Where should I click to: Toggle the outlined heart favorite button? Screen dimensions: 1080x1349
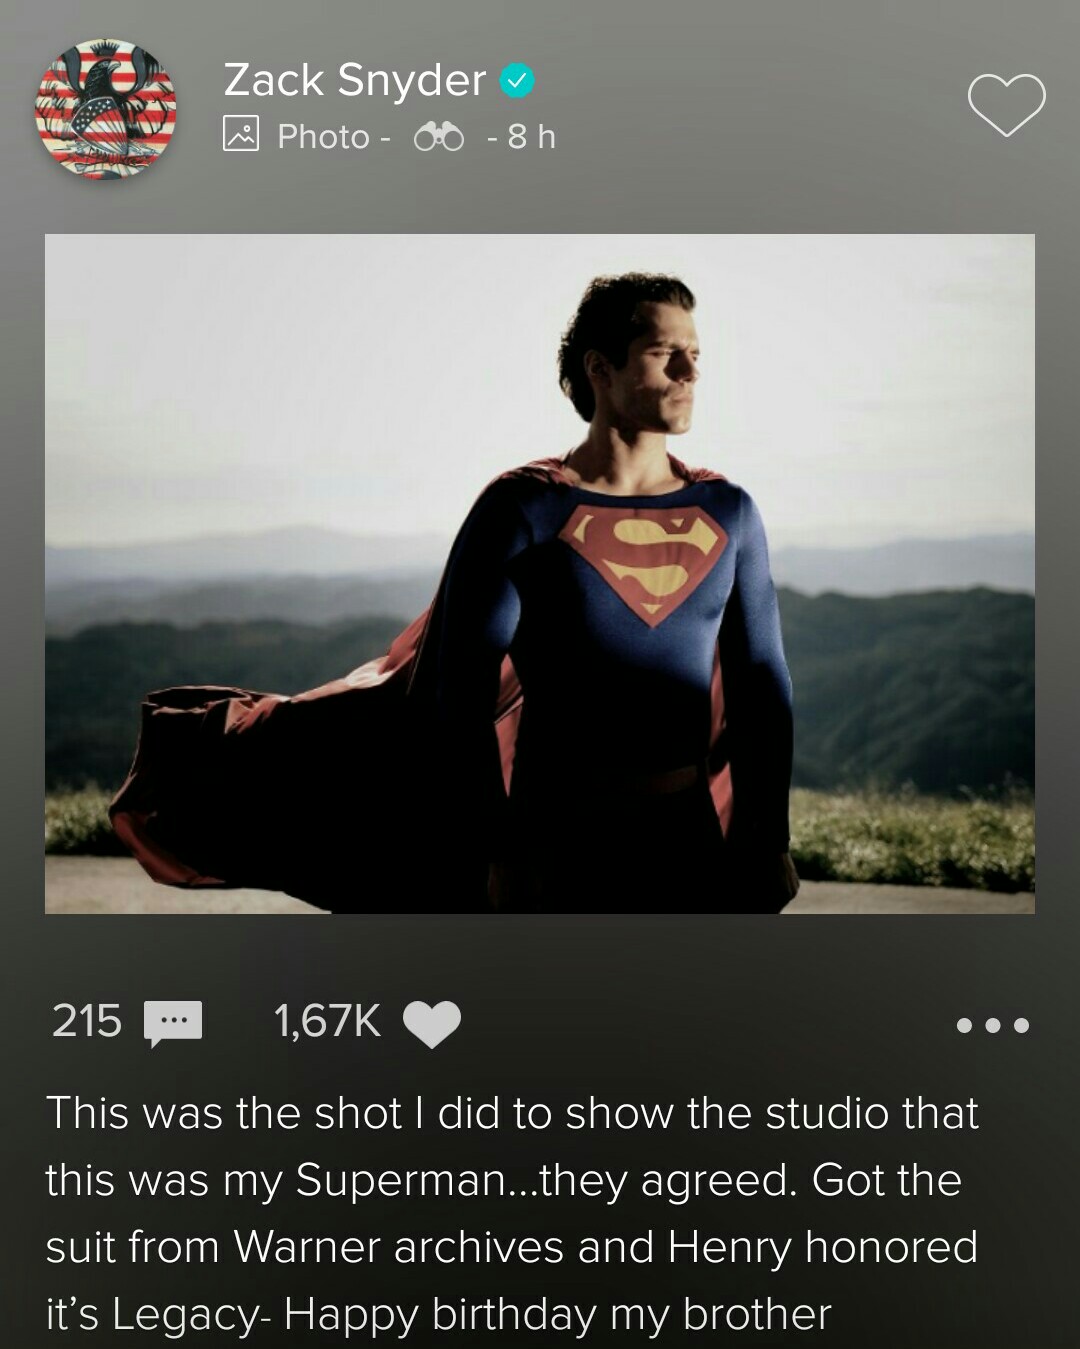point(1006,104)
